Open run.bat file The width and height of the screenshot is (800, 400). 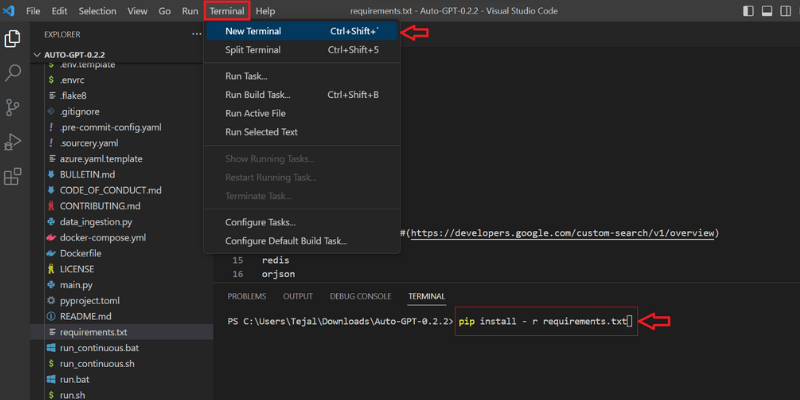coord(74,380)
